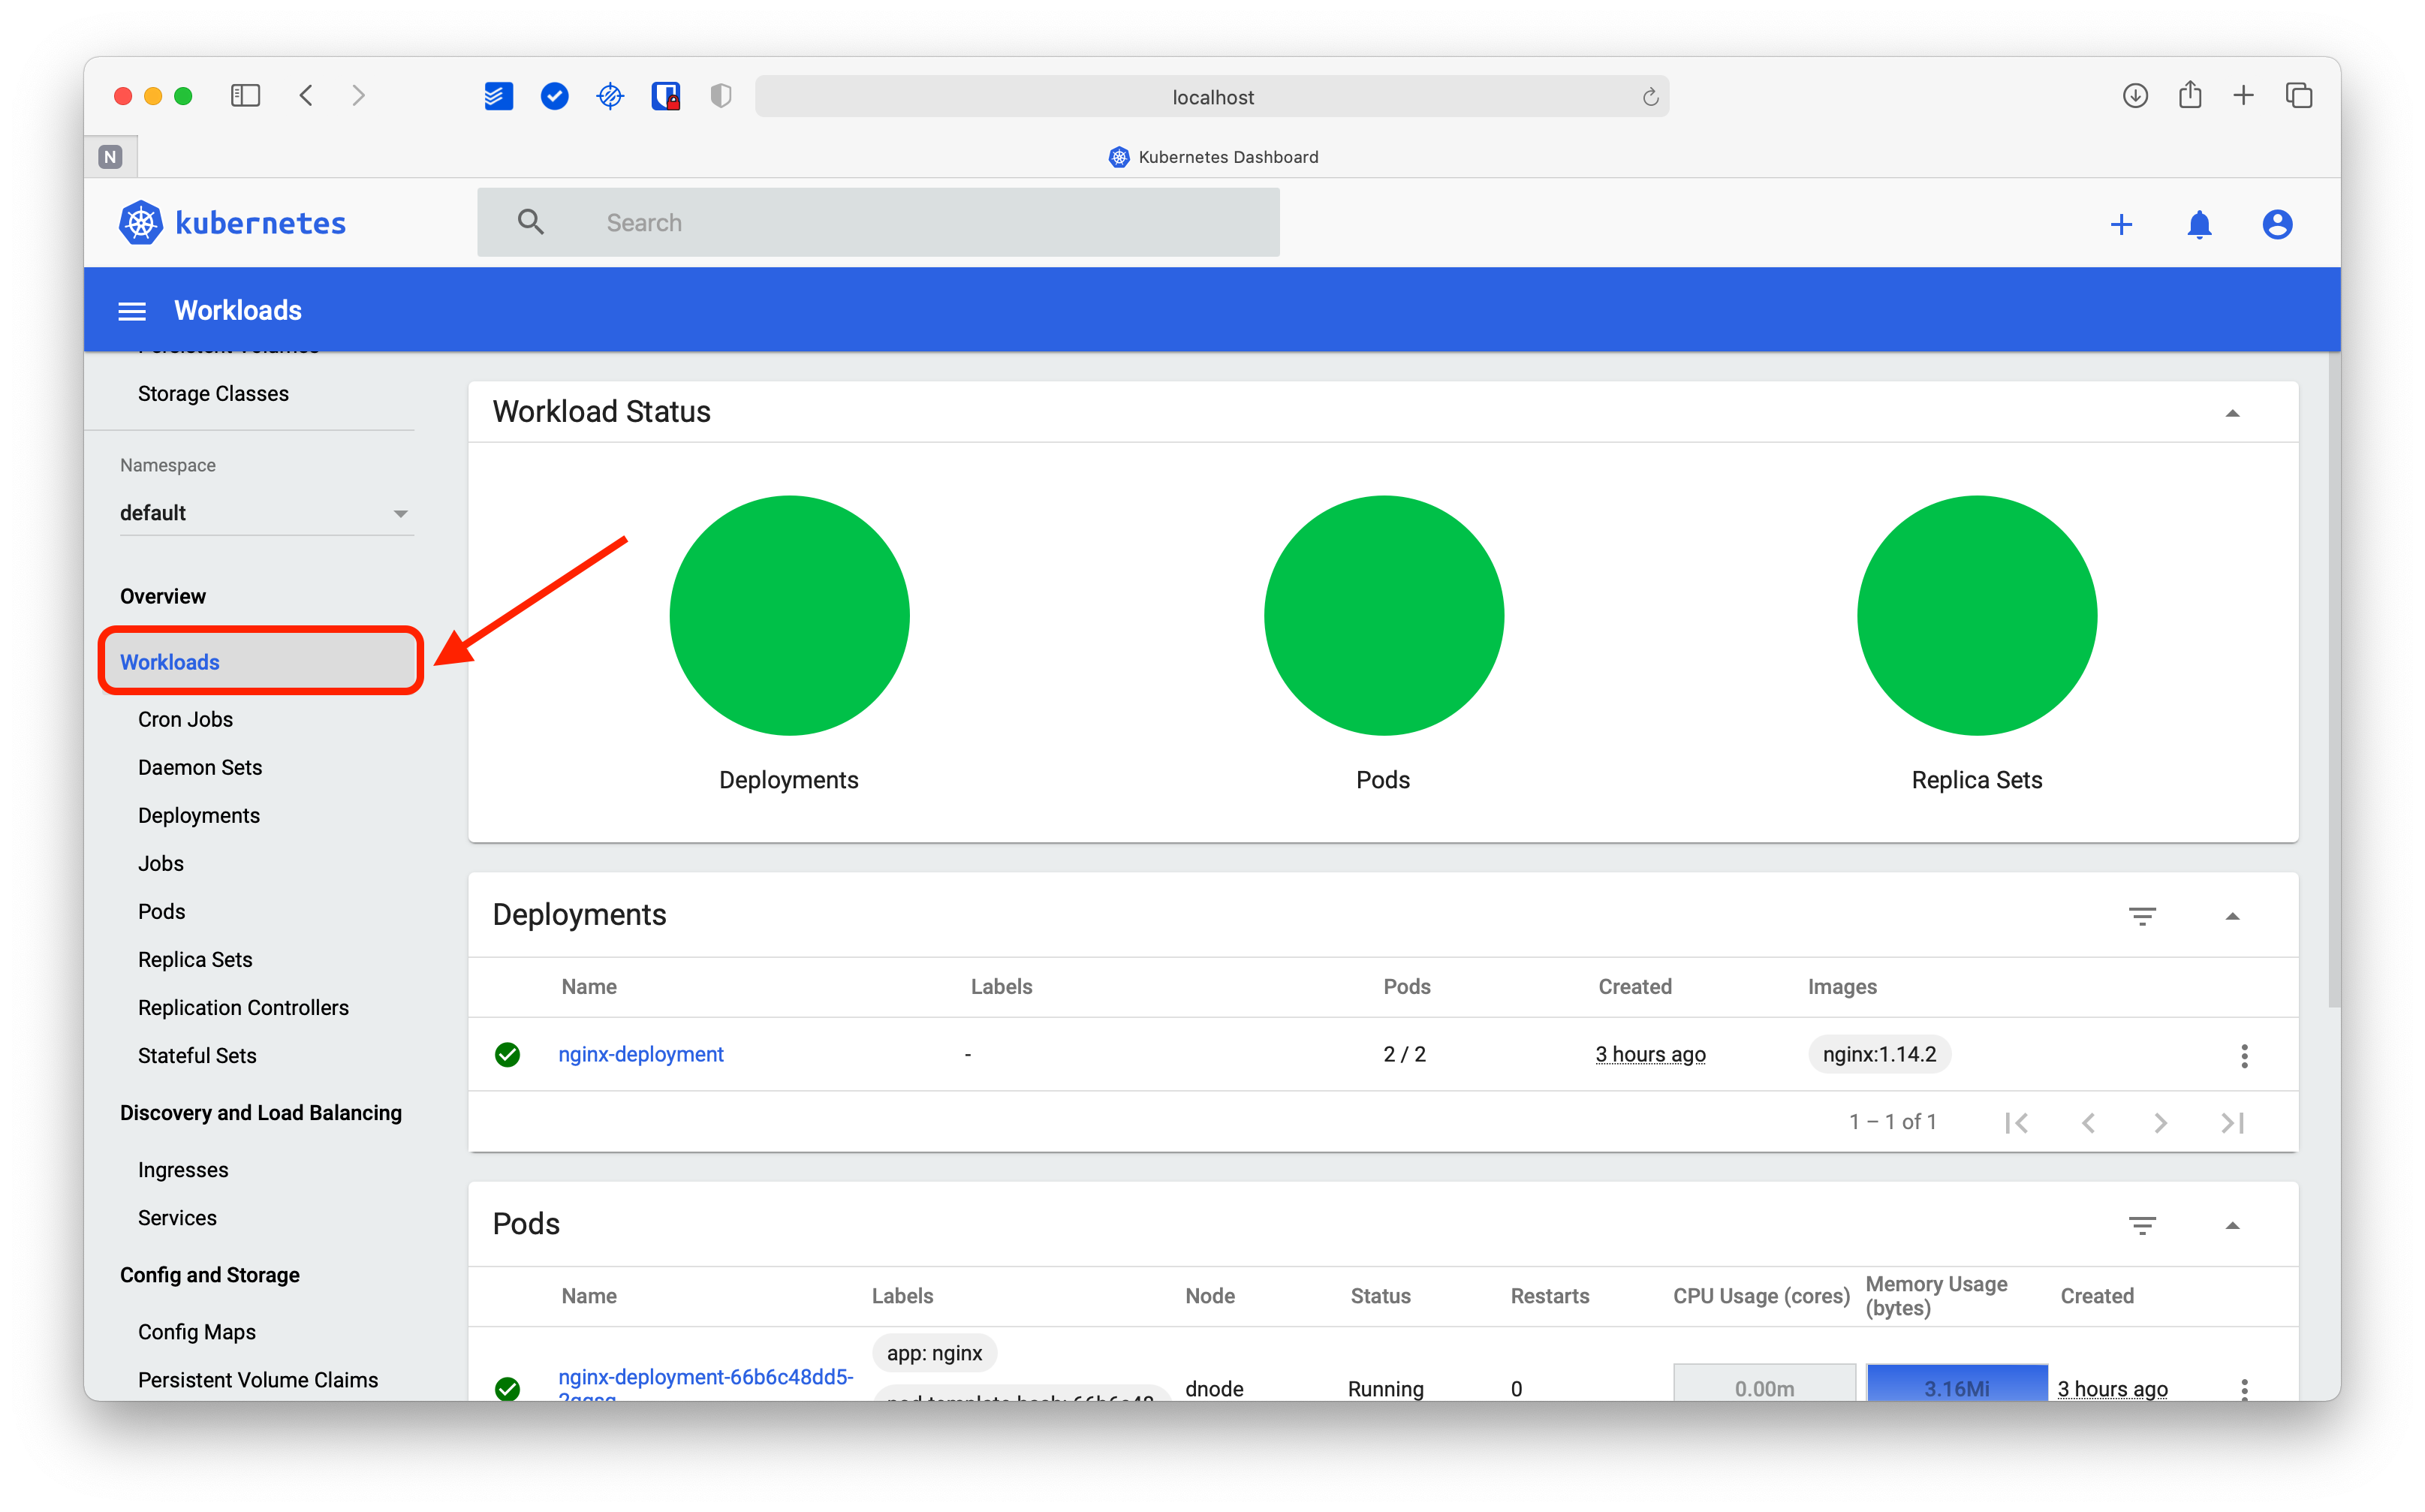
Task: Click the 3.16Mi memory usage bar
Action: pyautogui.click(x=1957, y=1383)
